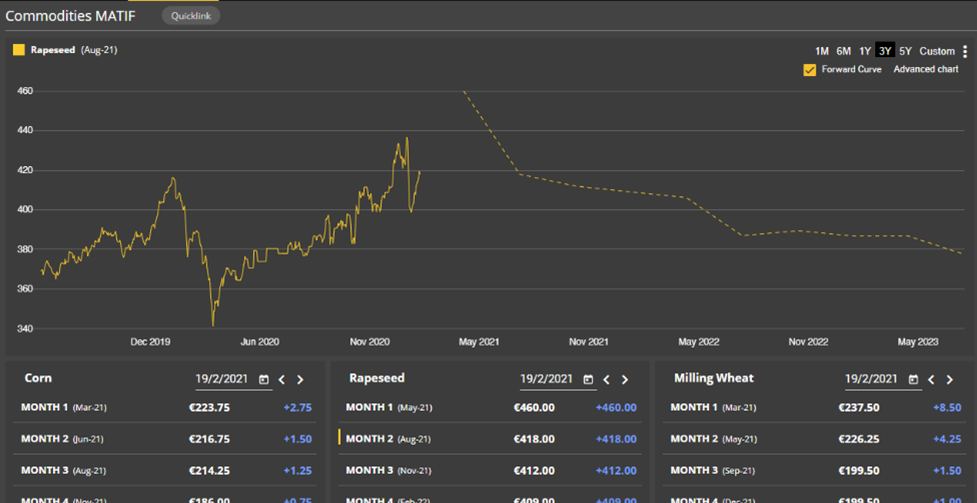The height and width of the screenshot is (503, 977).
Task: Click the Rapeseed price €460.00
Action: pos(534,408)
